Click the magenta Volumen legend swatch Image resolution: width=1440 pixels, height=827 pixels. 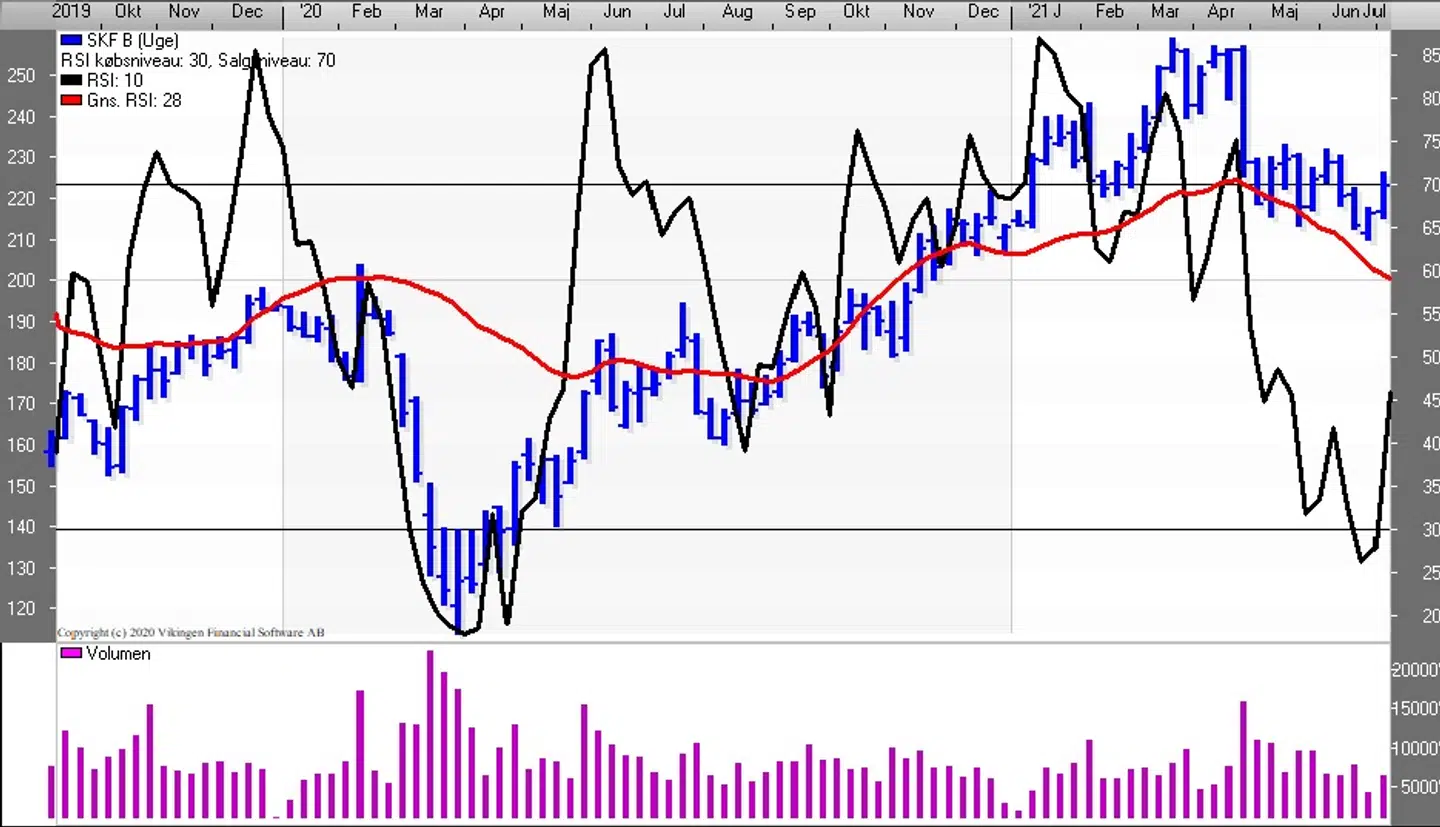[x=71, y=653]
